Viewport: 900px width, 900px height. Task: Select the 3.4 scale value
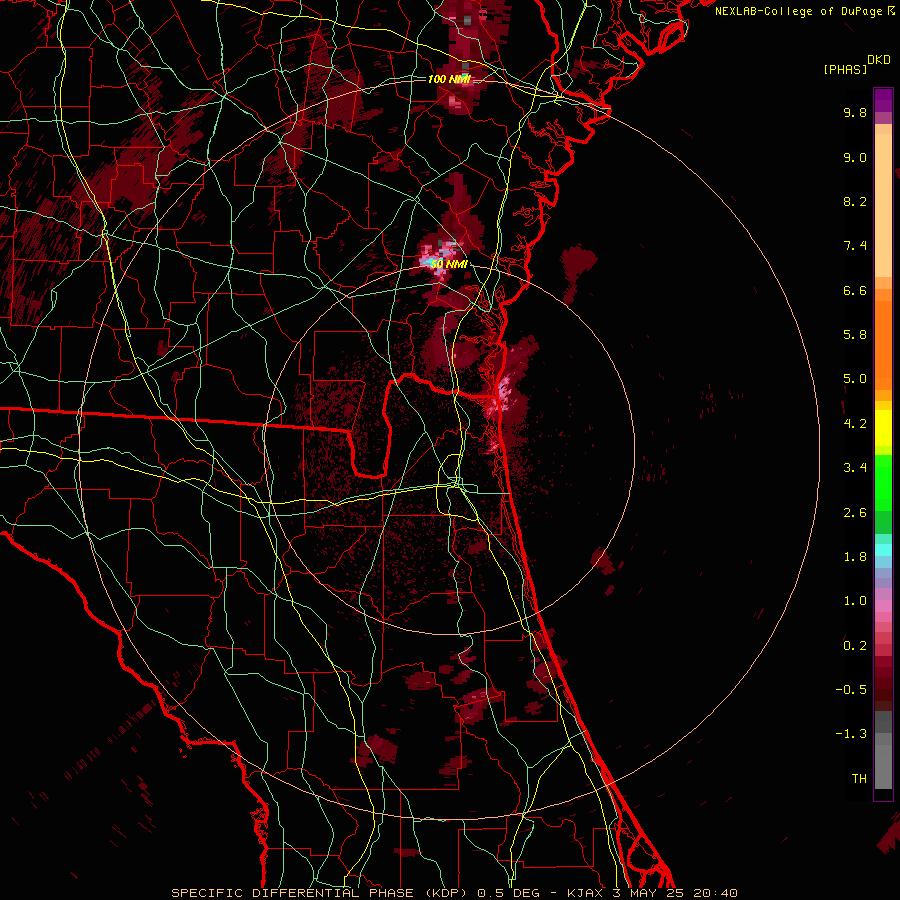855,468
